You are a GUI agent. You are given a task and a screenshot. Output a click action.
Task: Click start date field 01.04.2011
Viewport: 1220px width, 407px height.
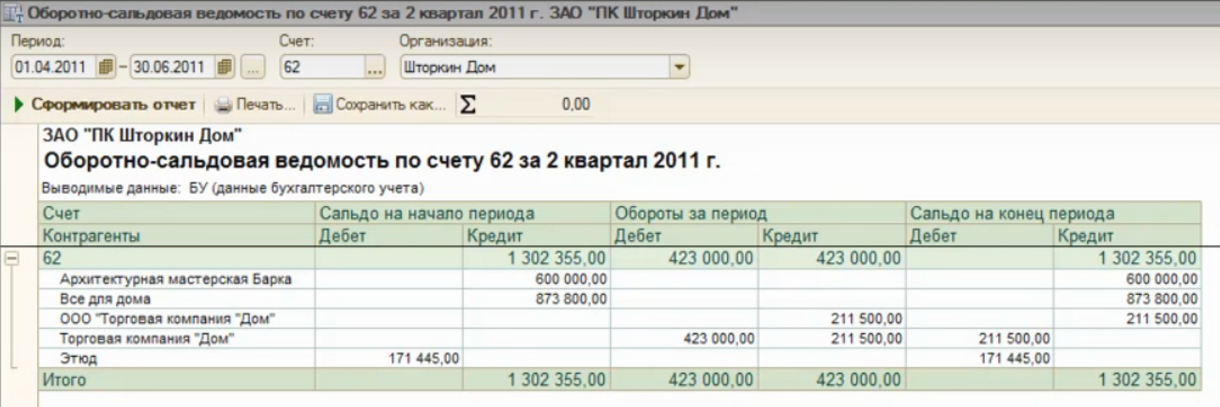[x=54, y=68]
